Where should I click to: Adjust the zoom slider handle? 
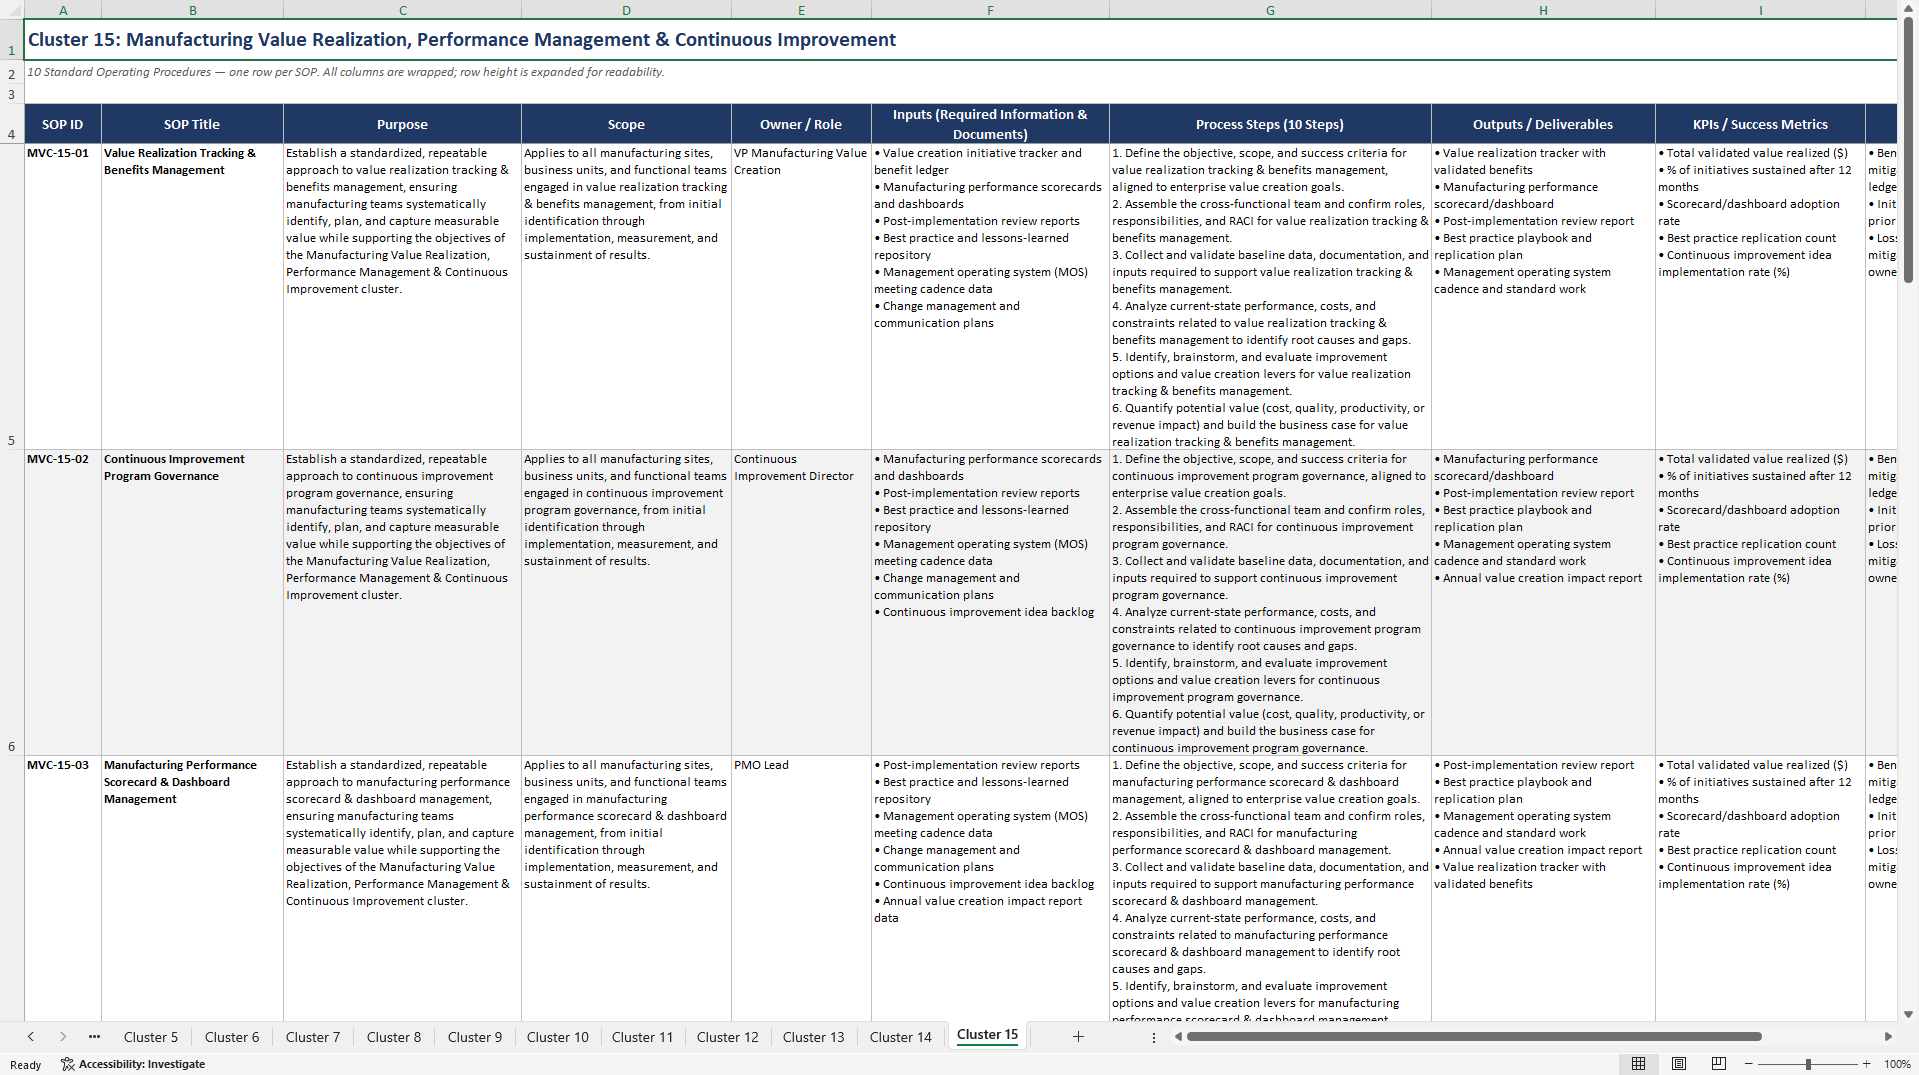pyautogui.click(x=1808, y=1064)
